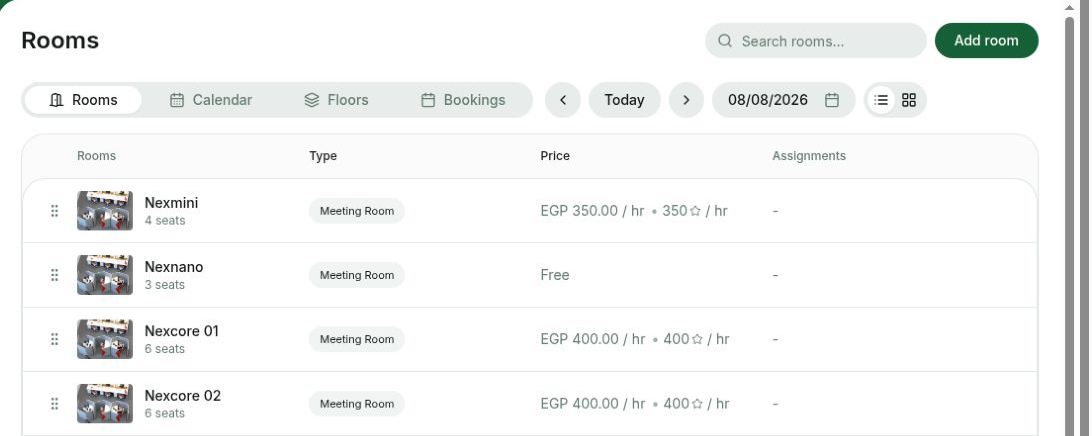
Task: Click the credit star icon in Nexcore 01 row
Action: (x=696, y=339)
